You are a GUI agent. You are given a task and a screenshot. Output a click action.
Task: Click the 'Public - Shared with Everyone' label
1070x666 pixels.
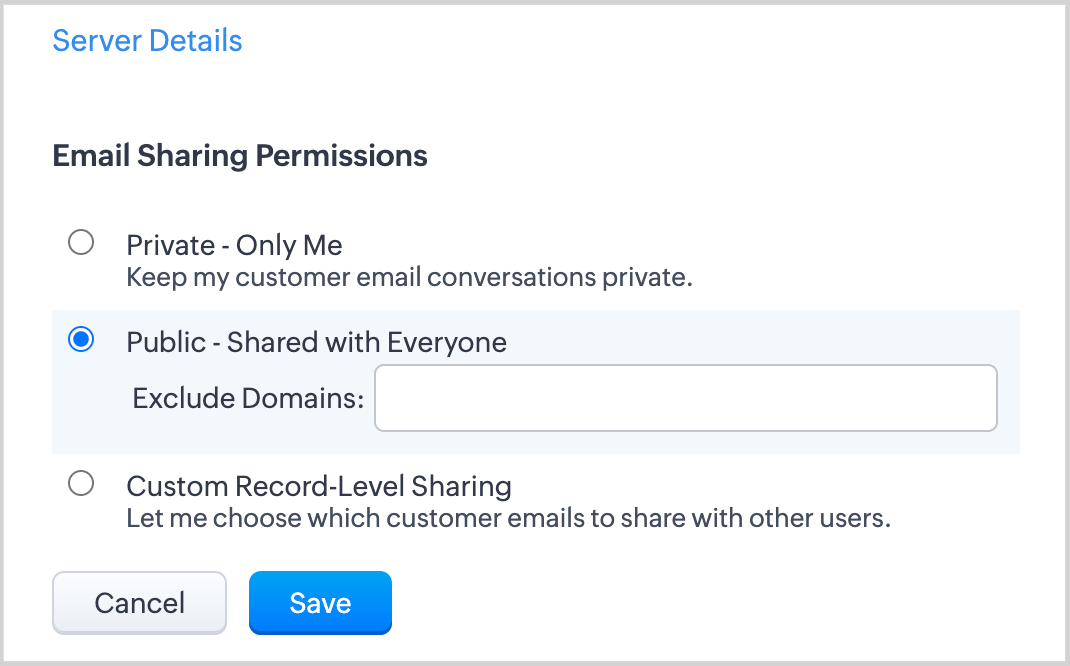(x=316, y=342)
